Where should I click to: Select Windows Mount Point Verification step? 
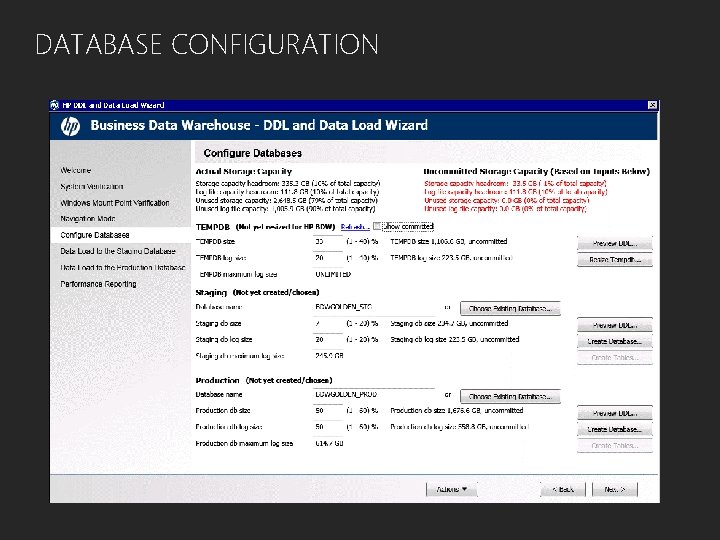(x=115, y=203)
